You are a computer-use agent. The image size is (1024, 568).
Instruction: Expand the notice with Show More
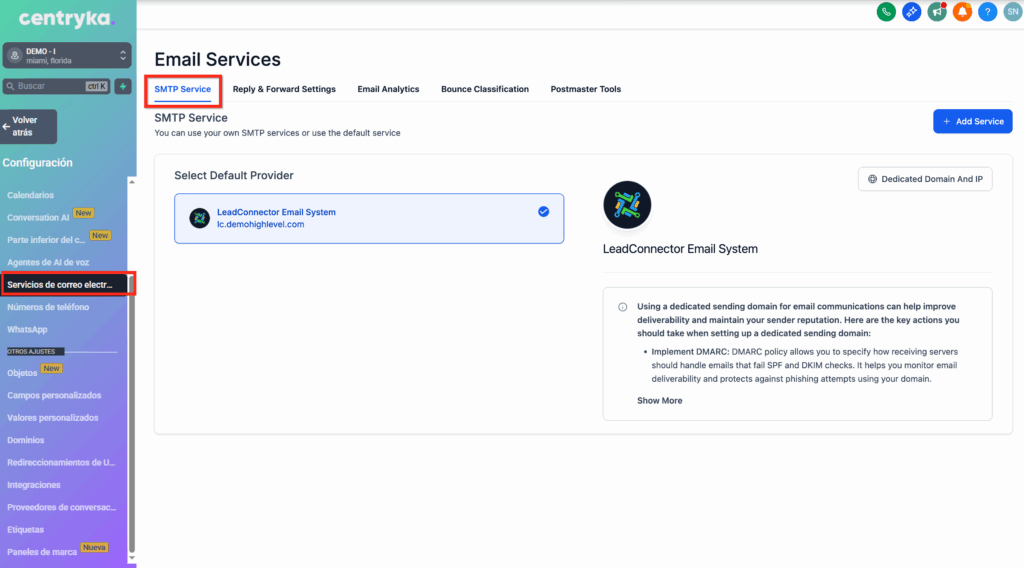[x=659, y=400]
